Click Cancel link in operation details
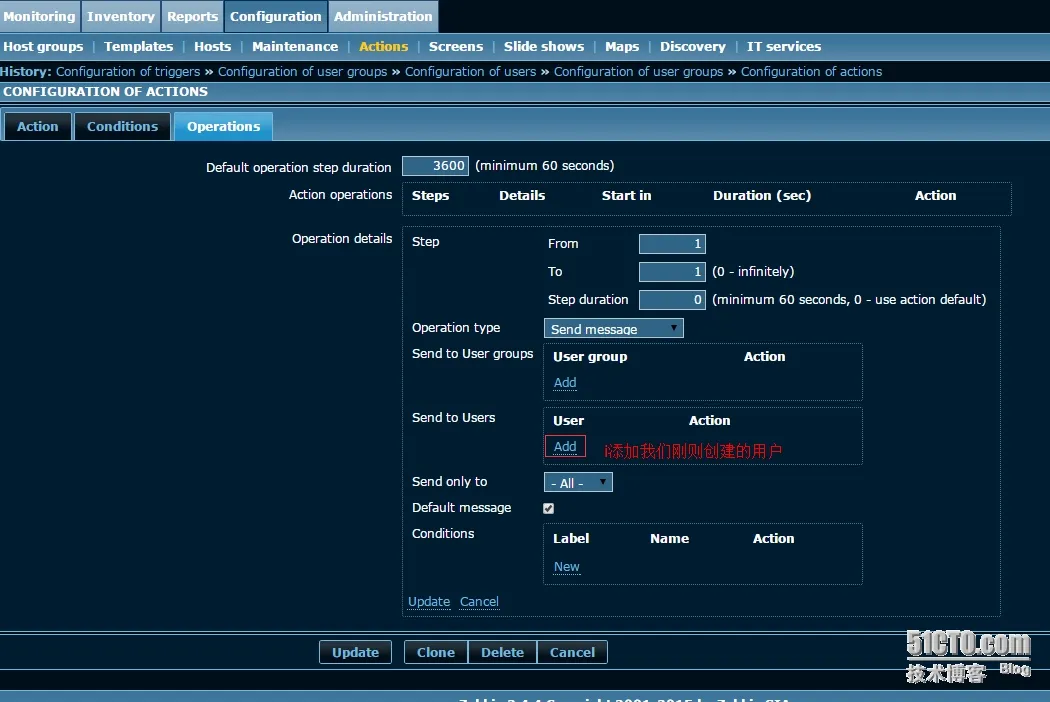The image size is (1050, 702). tap(479, 602)
